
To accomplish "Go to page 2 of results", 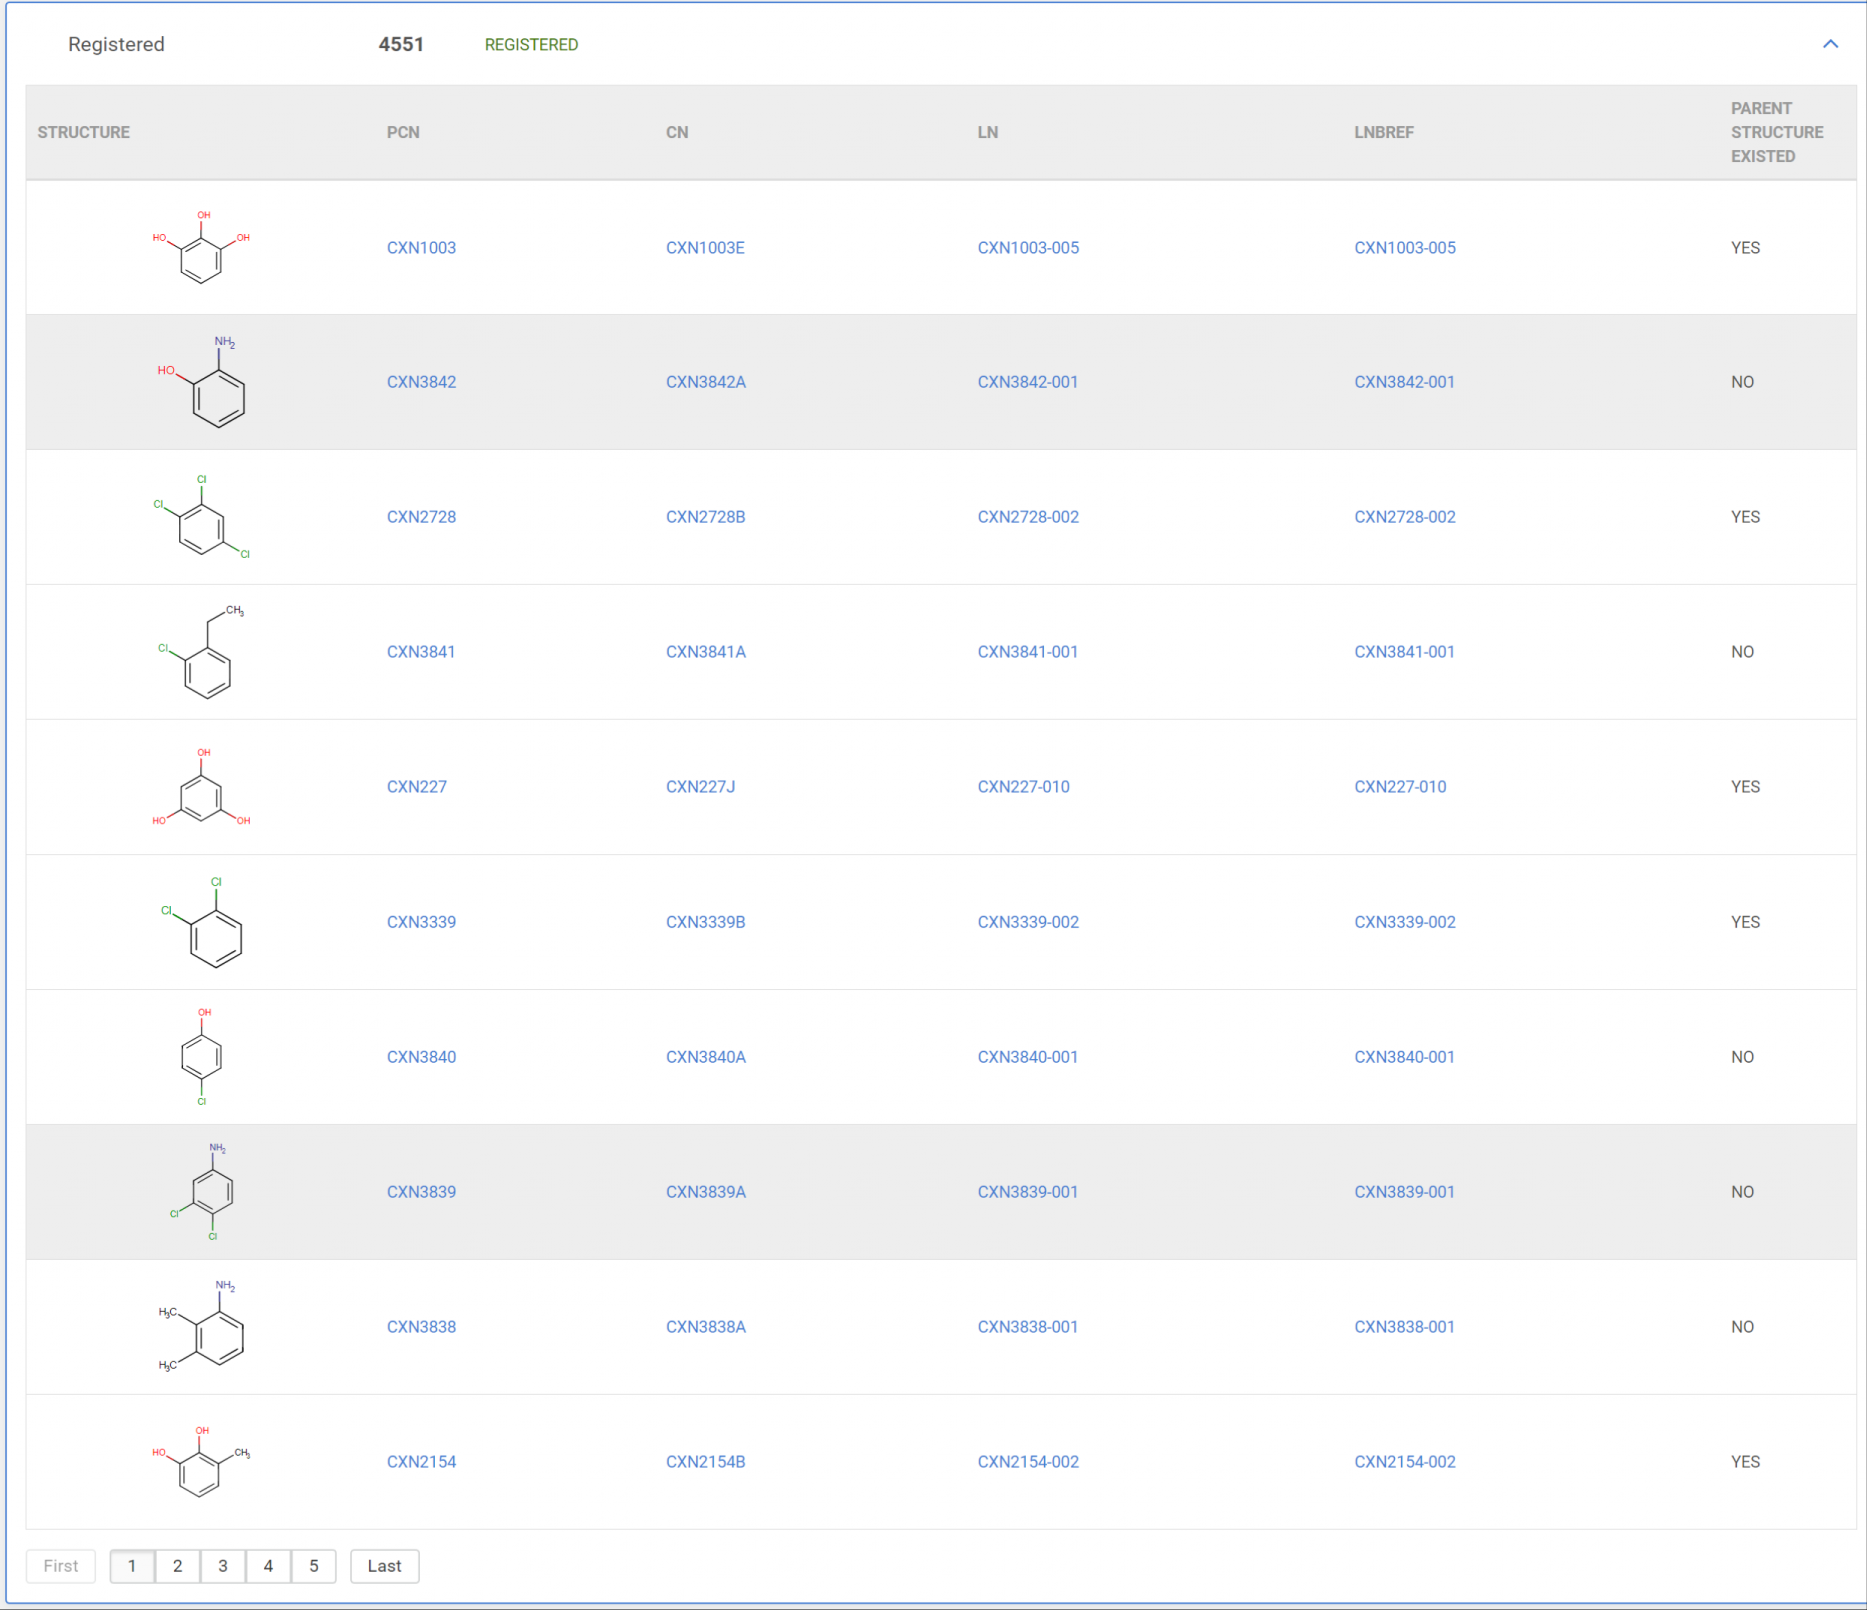I will click(177, 1566).
